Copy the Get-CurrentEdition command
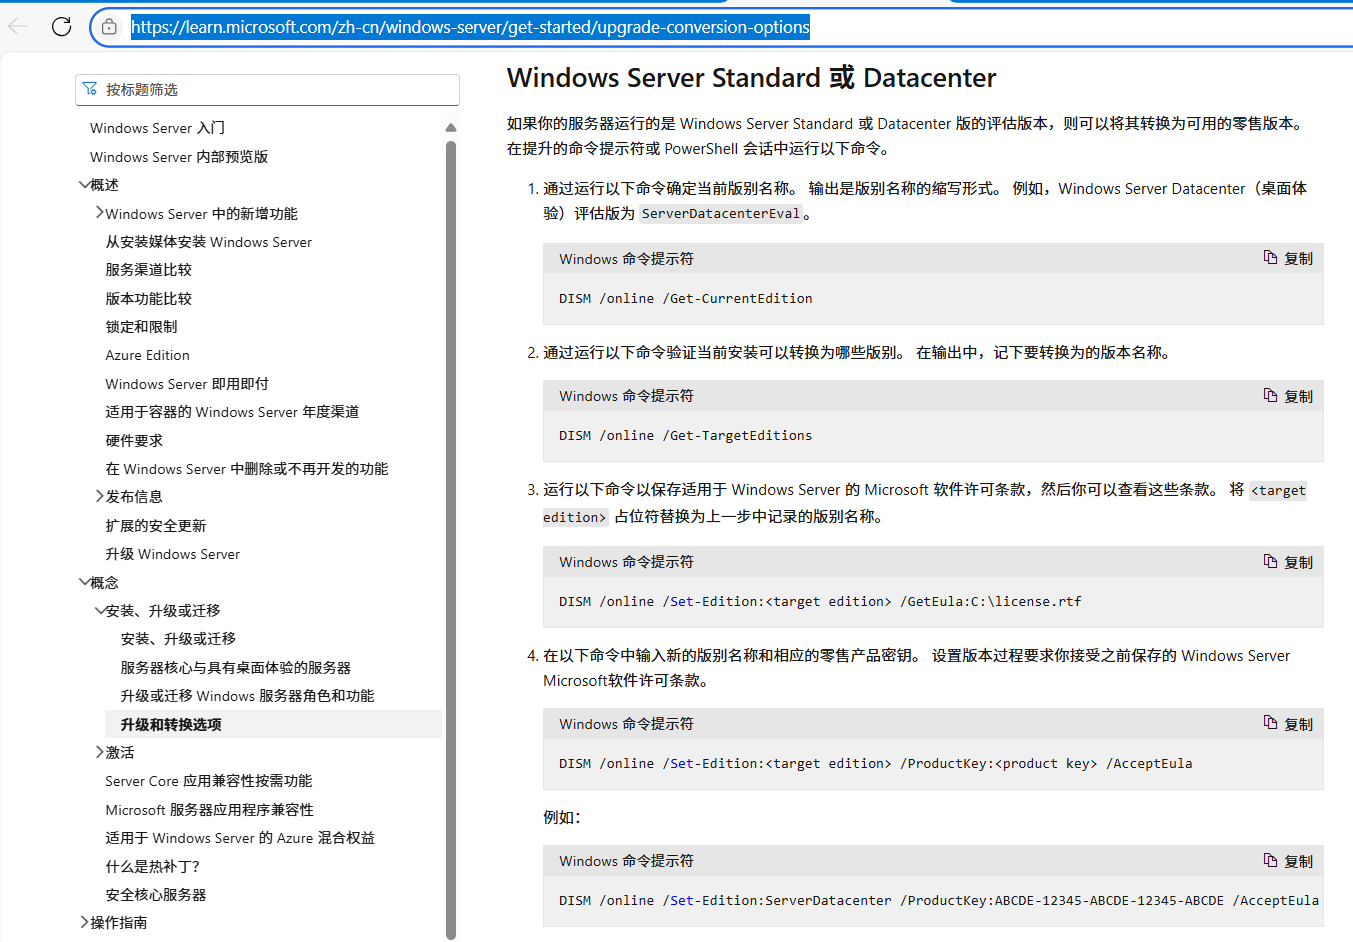The height and width of the screenshot is (942, 1353). [x=1288, y=258]
